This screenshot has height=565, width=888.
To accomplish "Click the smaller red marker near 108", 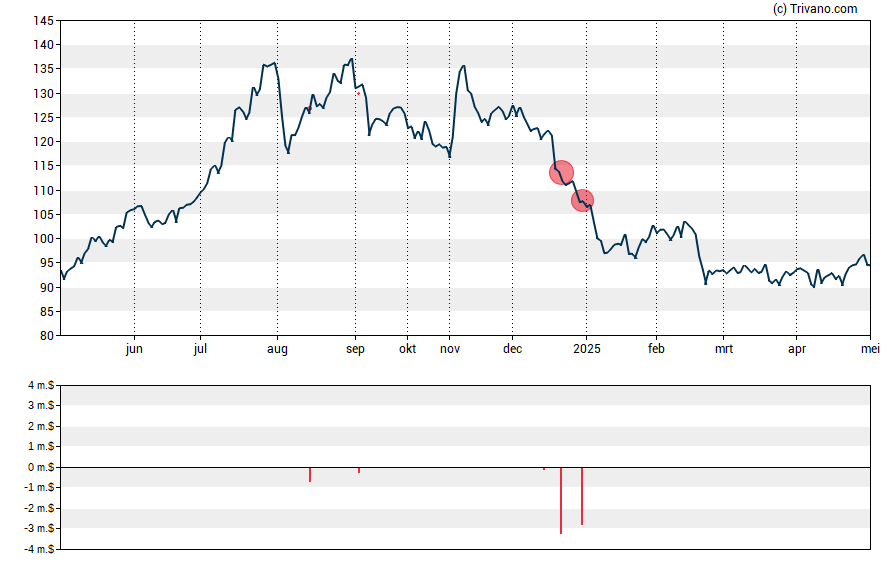I will (582, 200).
